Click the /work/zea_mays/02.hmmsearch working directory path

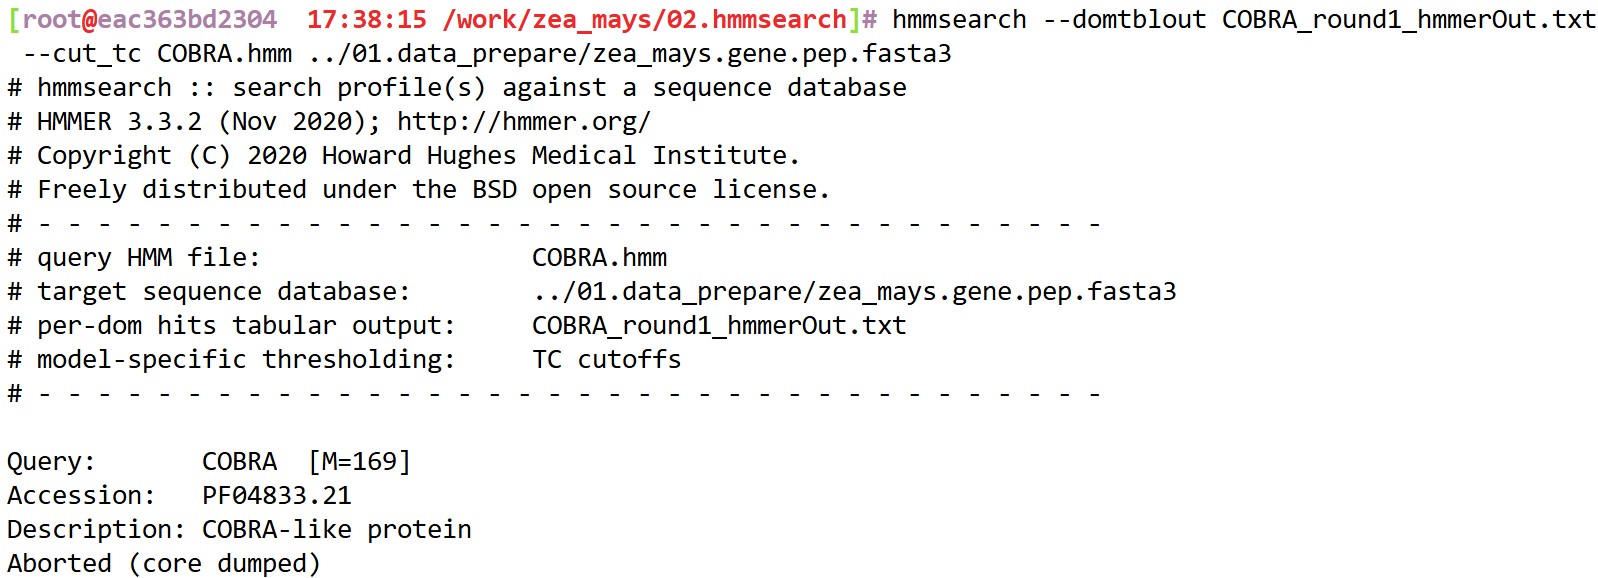point(645,20)
